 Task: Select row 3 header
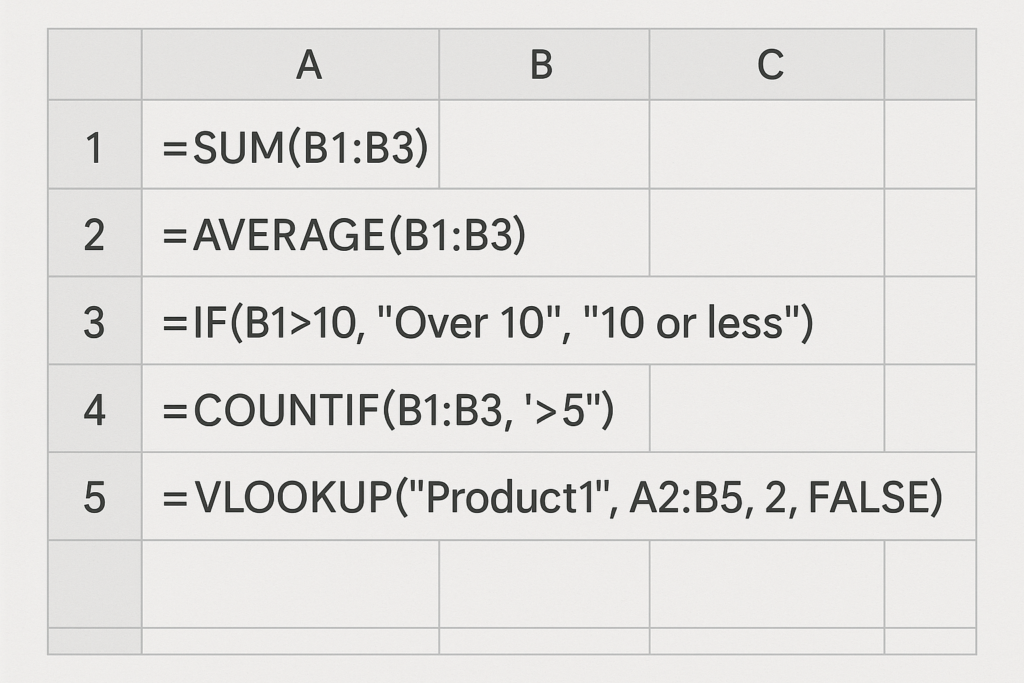95,320
